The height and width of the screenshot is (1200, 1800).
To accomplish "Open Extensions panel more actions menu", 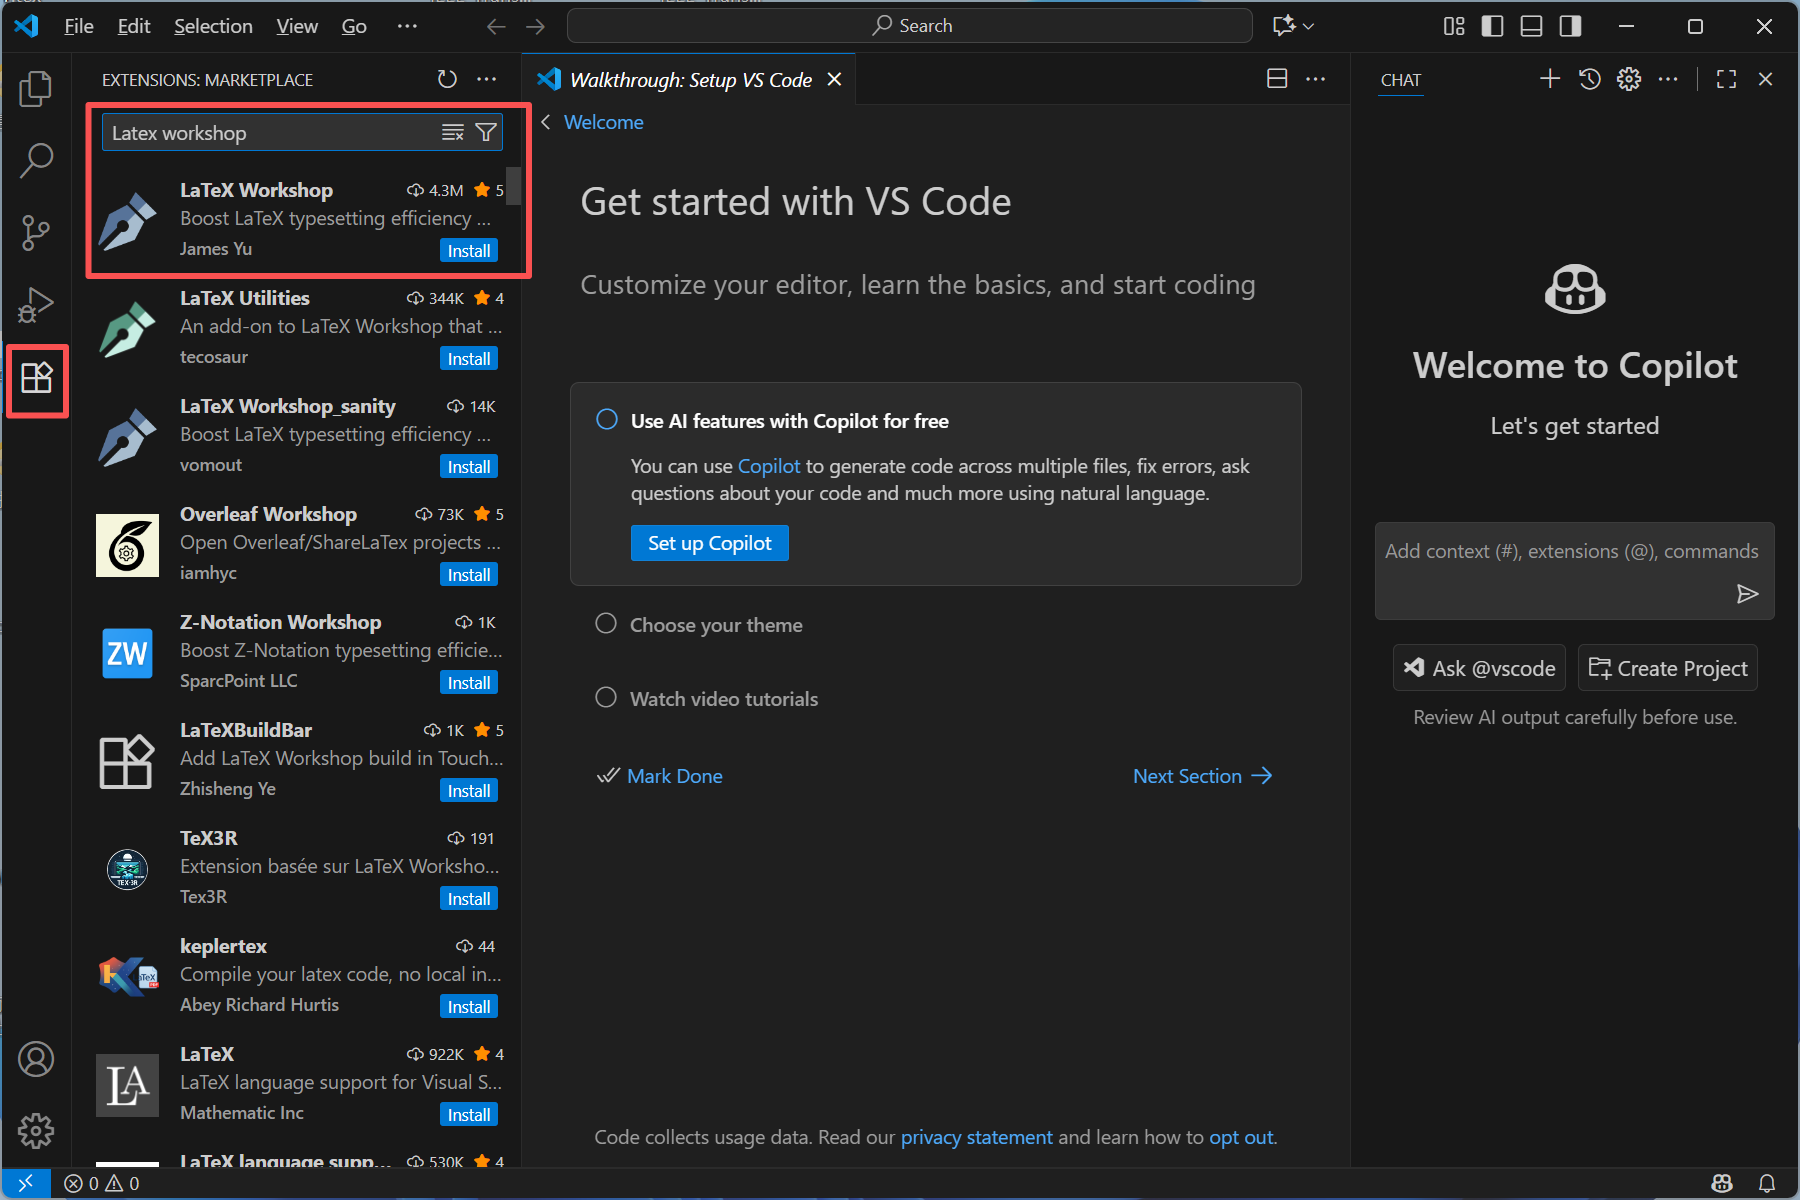I will coord(487,79).
